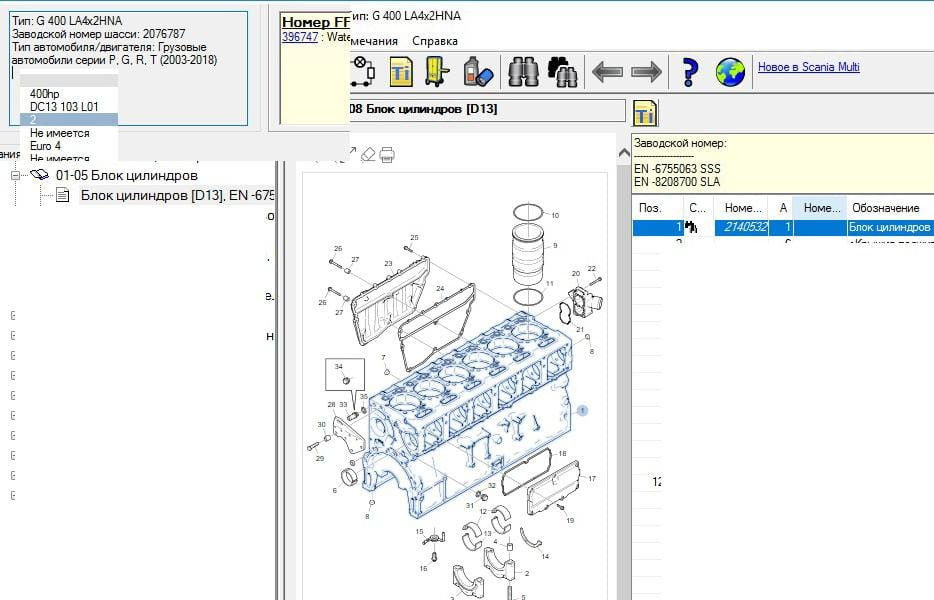This screenshot has width=934, height=600.
Task: Go forward using the right arrow
Action: coord(646,71)
